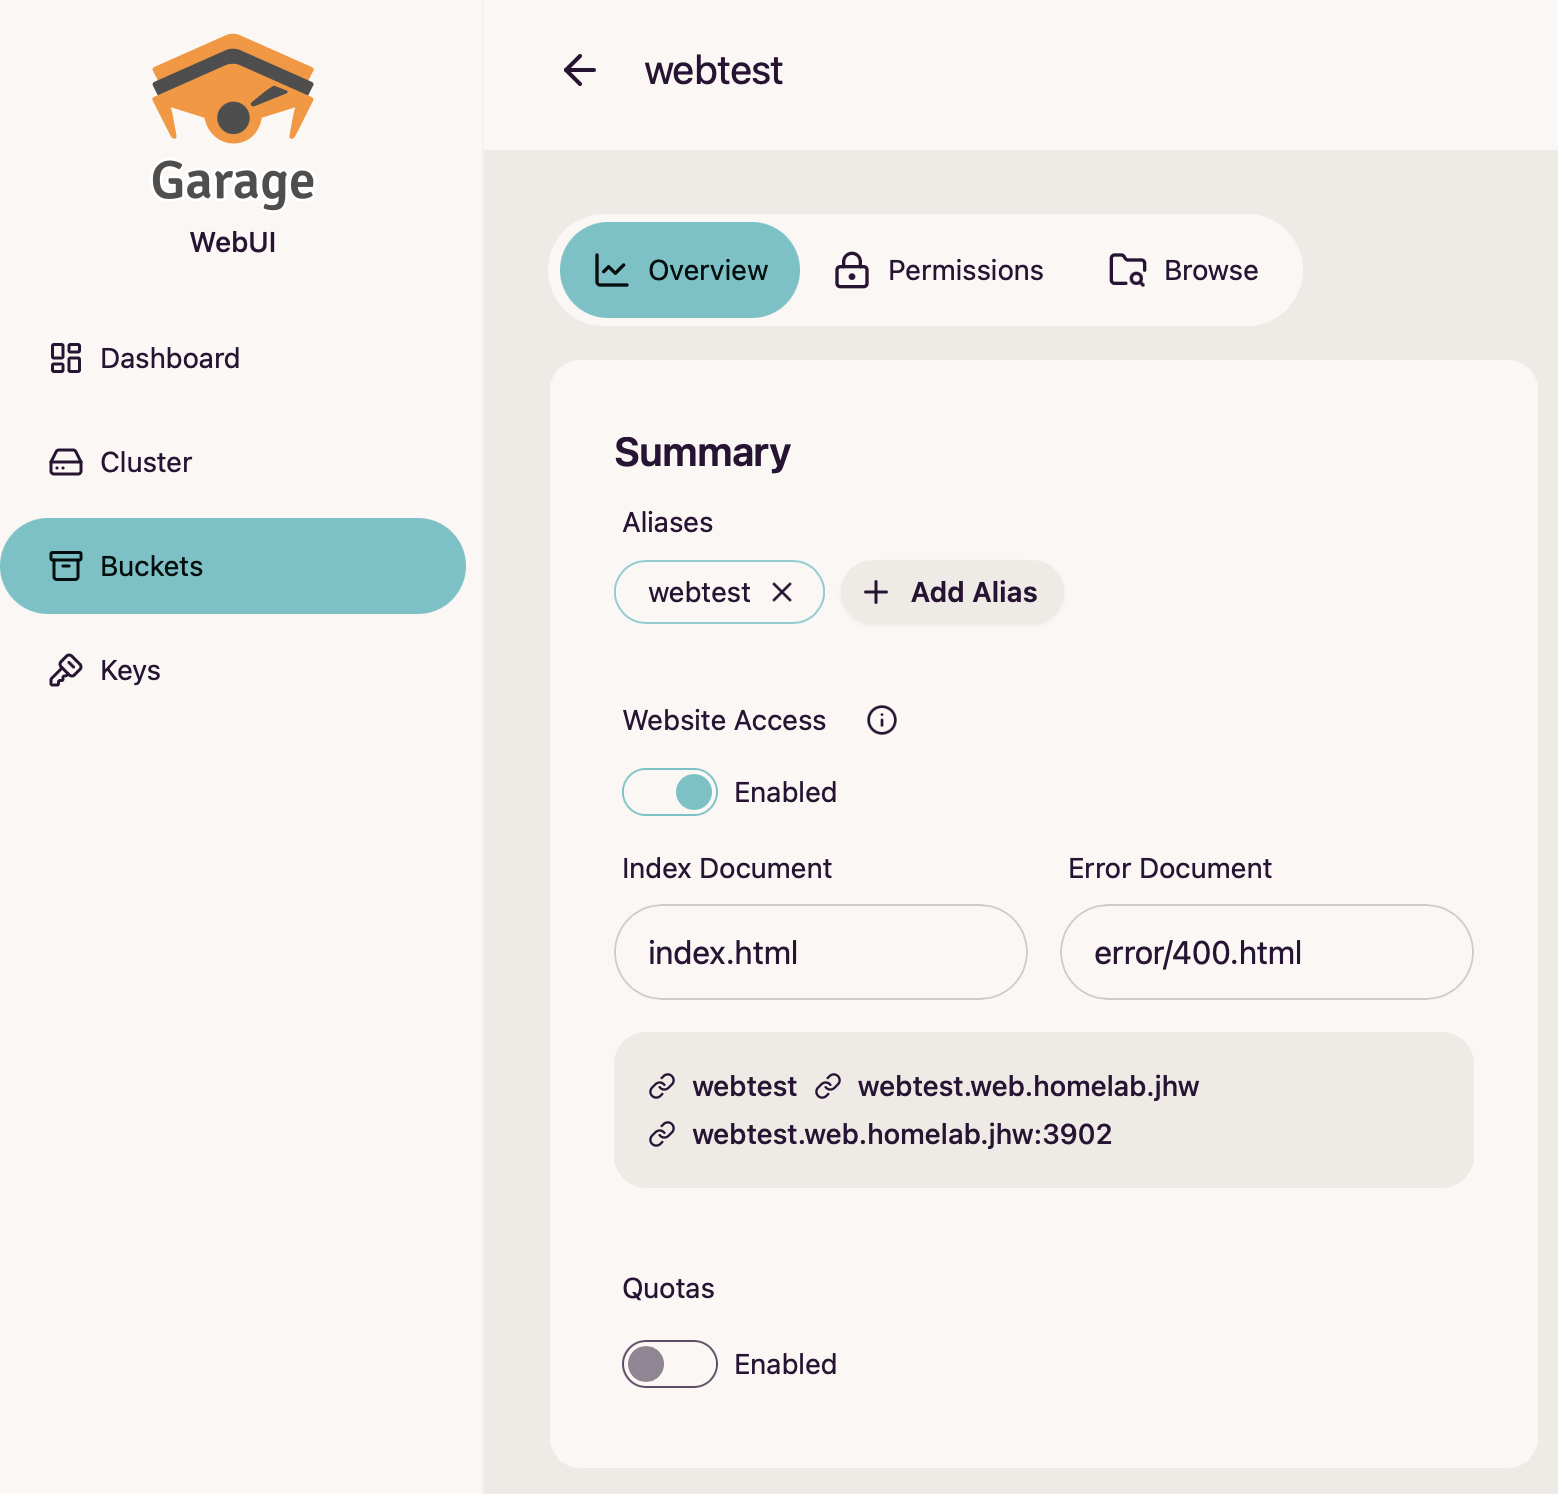Click the Index Document input field
The height and width of the screenshot is (1494, 1558).
[819, 952]
